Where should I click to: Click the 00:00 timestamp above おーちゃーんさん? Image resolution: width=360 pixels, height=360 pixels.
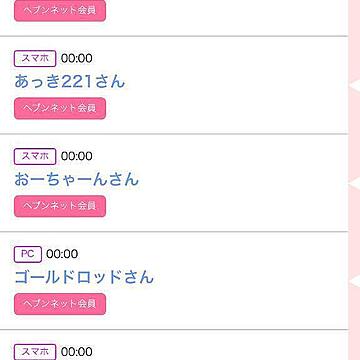pos(77,156)
